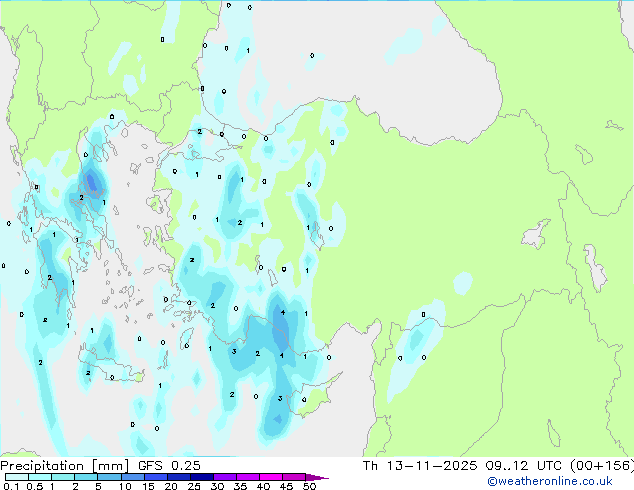
Task: Click the 15–20 mm blue legend swatch
Action: pyautogui.click(x=156, y=477)
